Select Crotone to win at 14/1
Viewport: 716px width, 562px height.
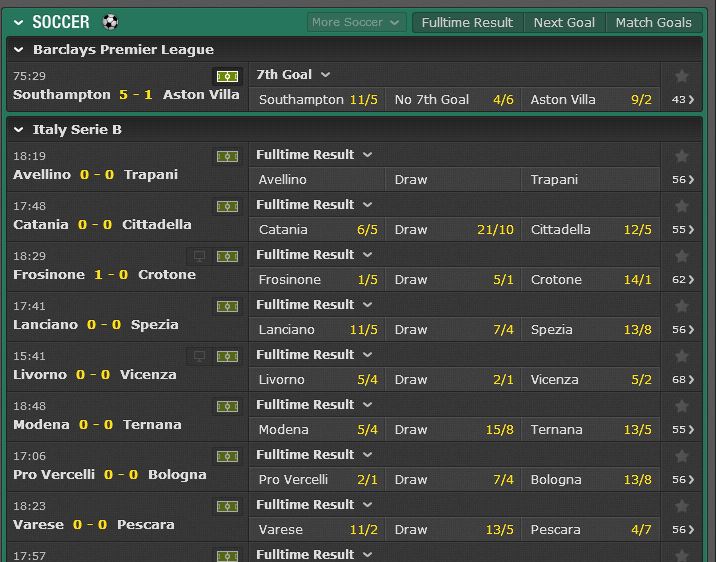click(591, 279)
